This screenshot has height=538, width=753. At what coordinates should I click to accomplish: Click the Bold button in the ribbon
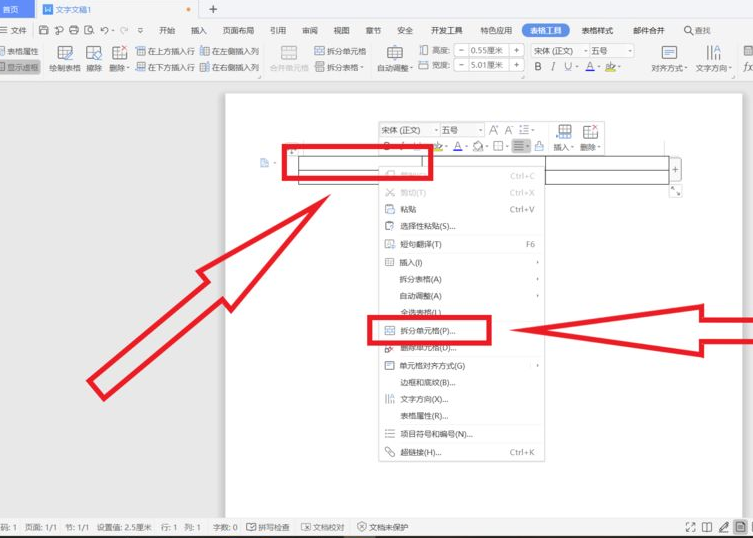(538, 67)
